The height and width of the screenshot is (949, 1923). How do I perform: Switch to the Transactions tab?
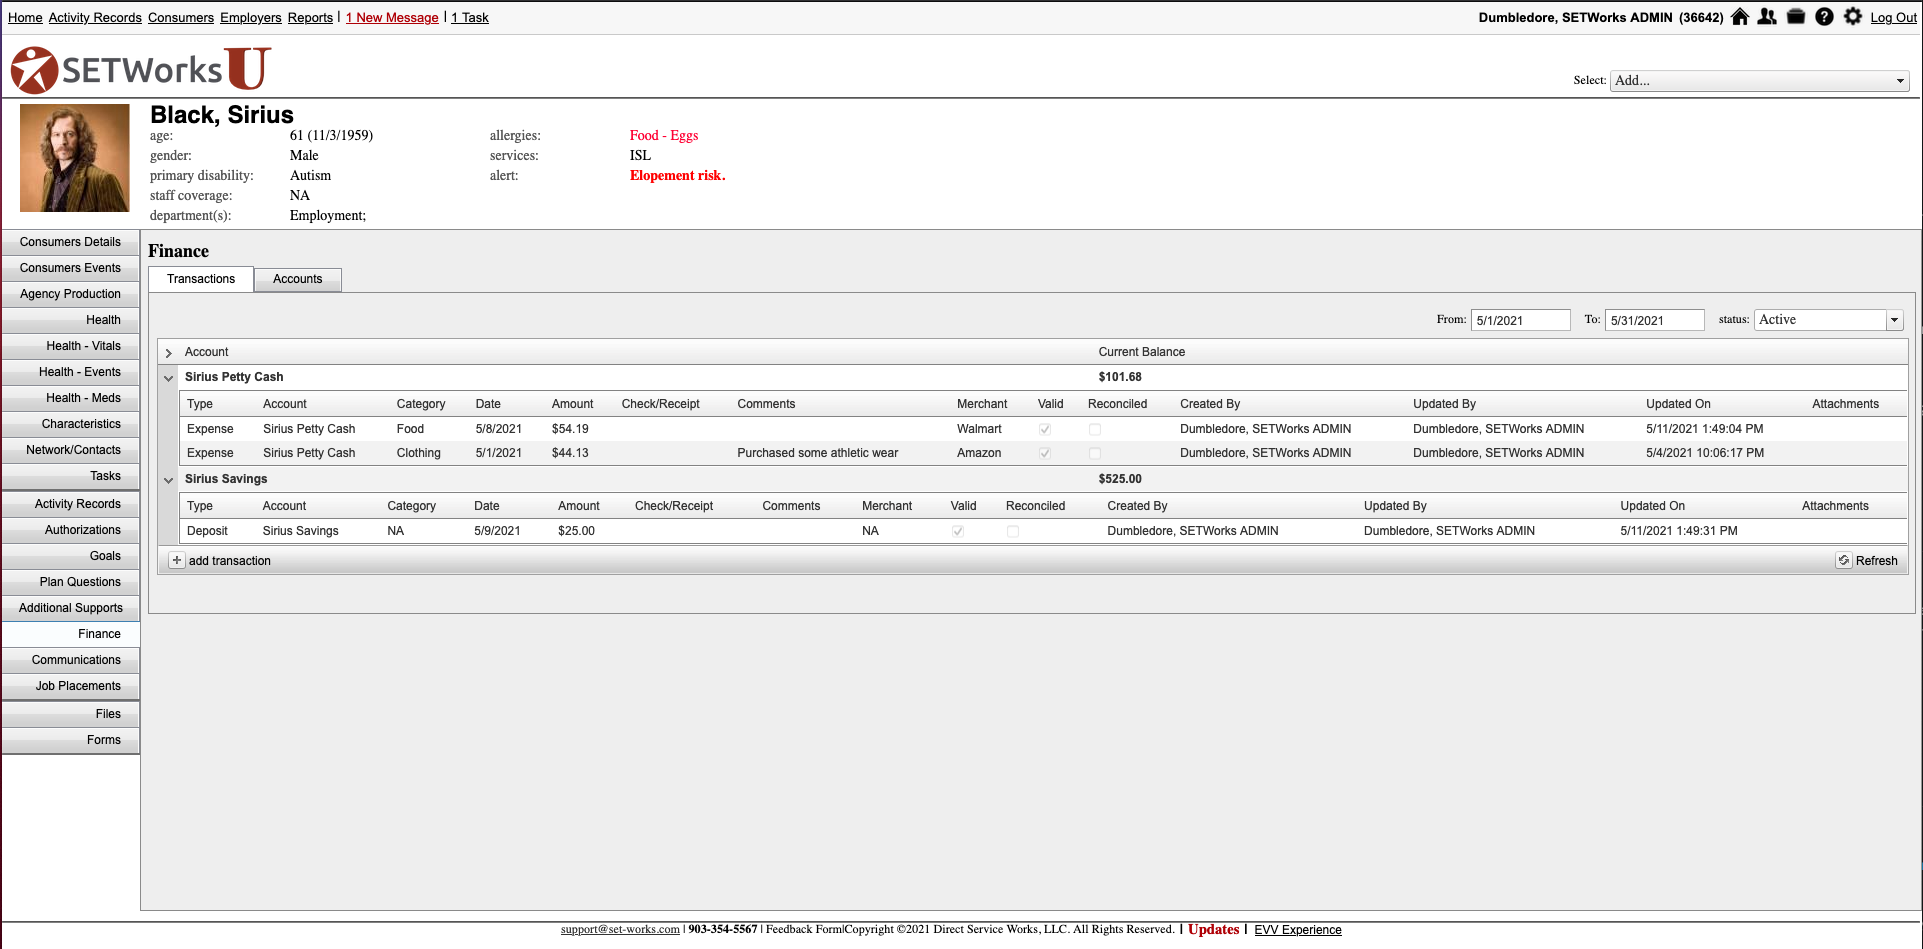point(201,279)
